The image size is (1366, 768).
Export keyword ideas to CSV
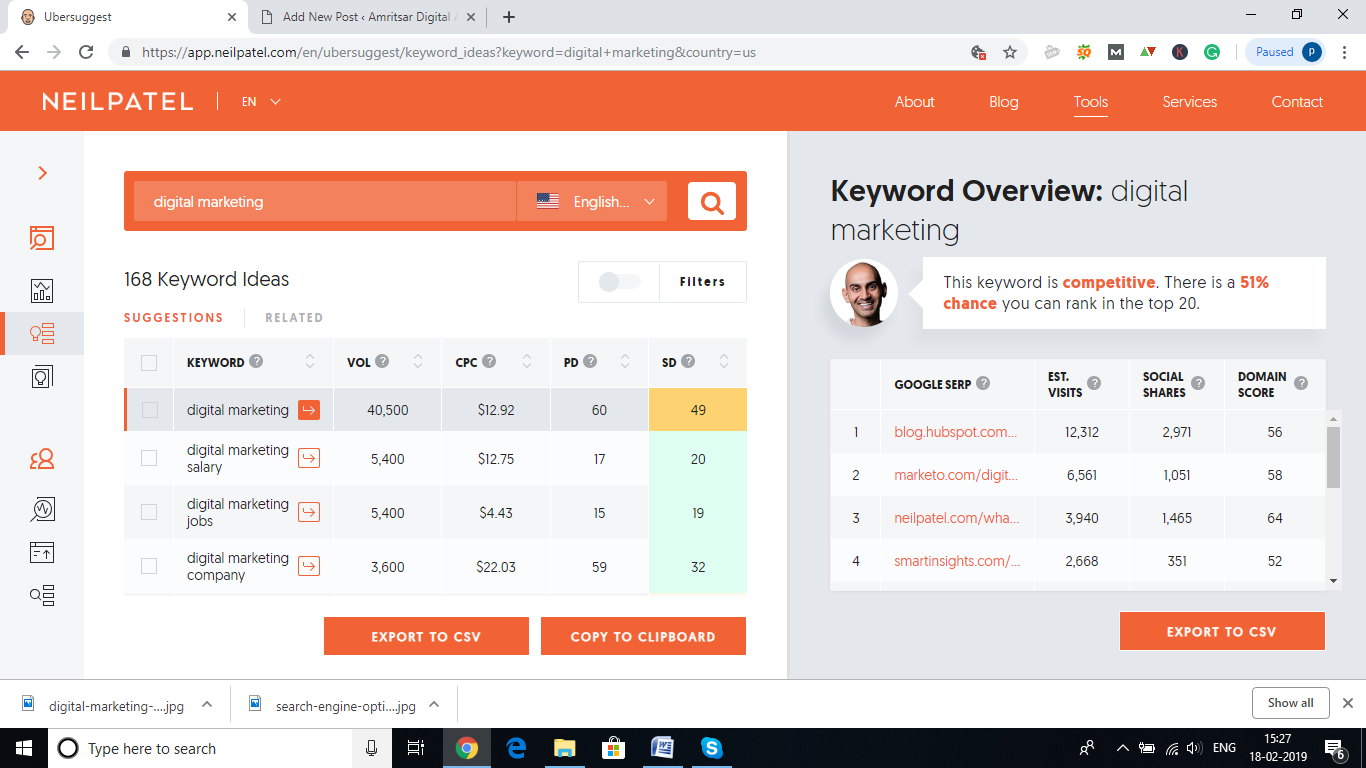[x=426, y=636]
